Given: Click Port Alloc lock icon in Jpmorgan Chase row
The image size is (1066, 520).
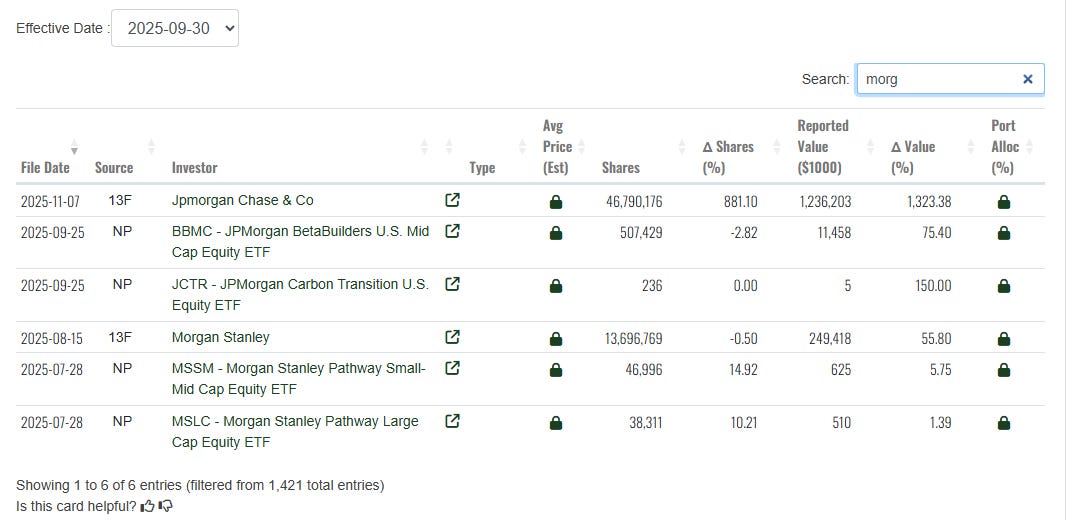Looking at the screenshot, I should tap(1003, 202).
